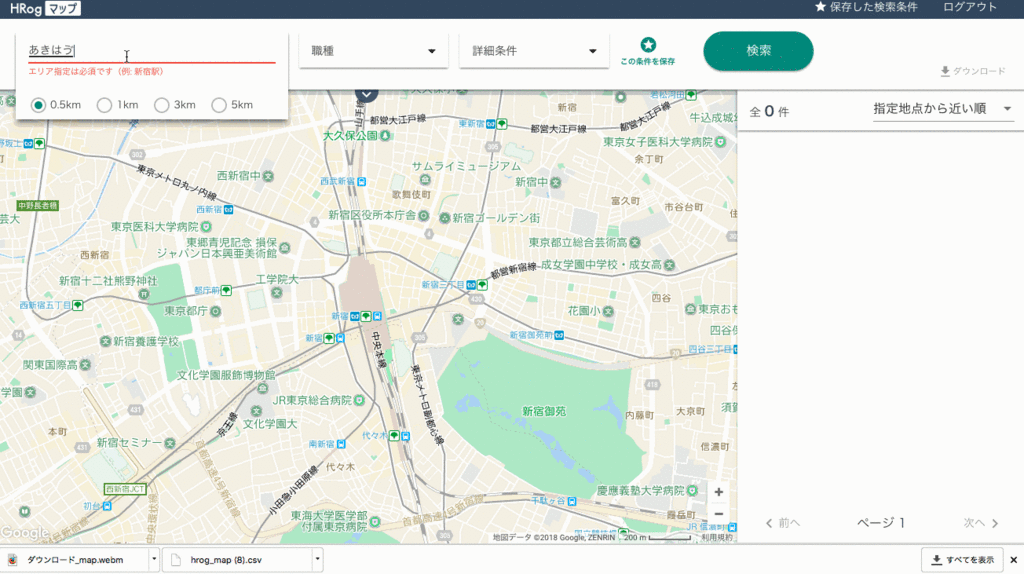Image resolution: width=1024 pixels, height=574 pixels.
Task: Click the 大久保公園 park marker
Action: pos(385,136)
